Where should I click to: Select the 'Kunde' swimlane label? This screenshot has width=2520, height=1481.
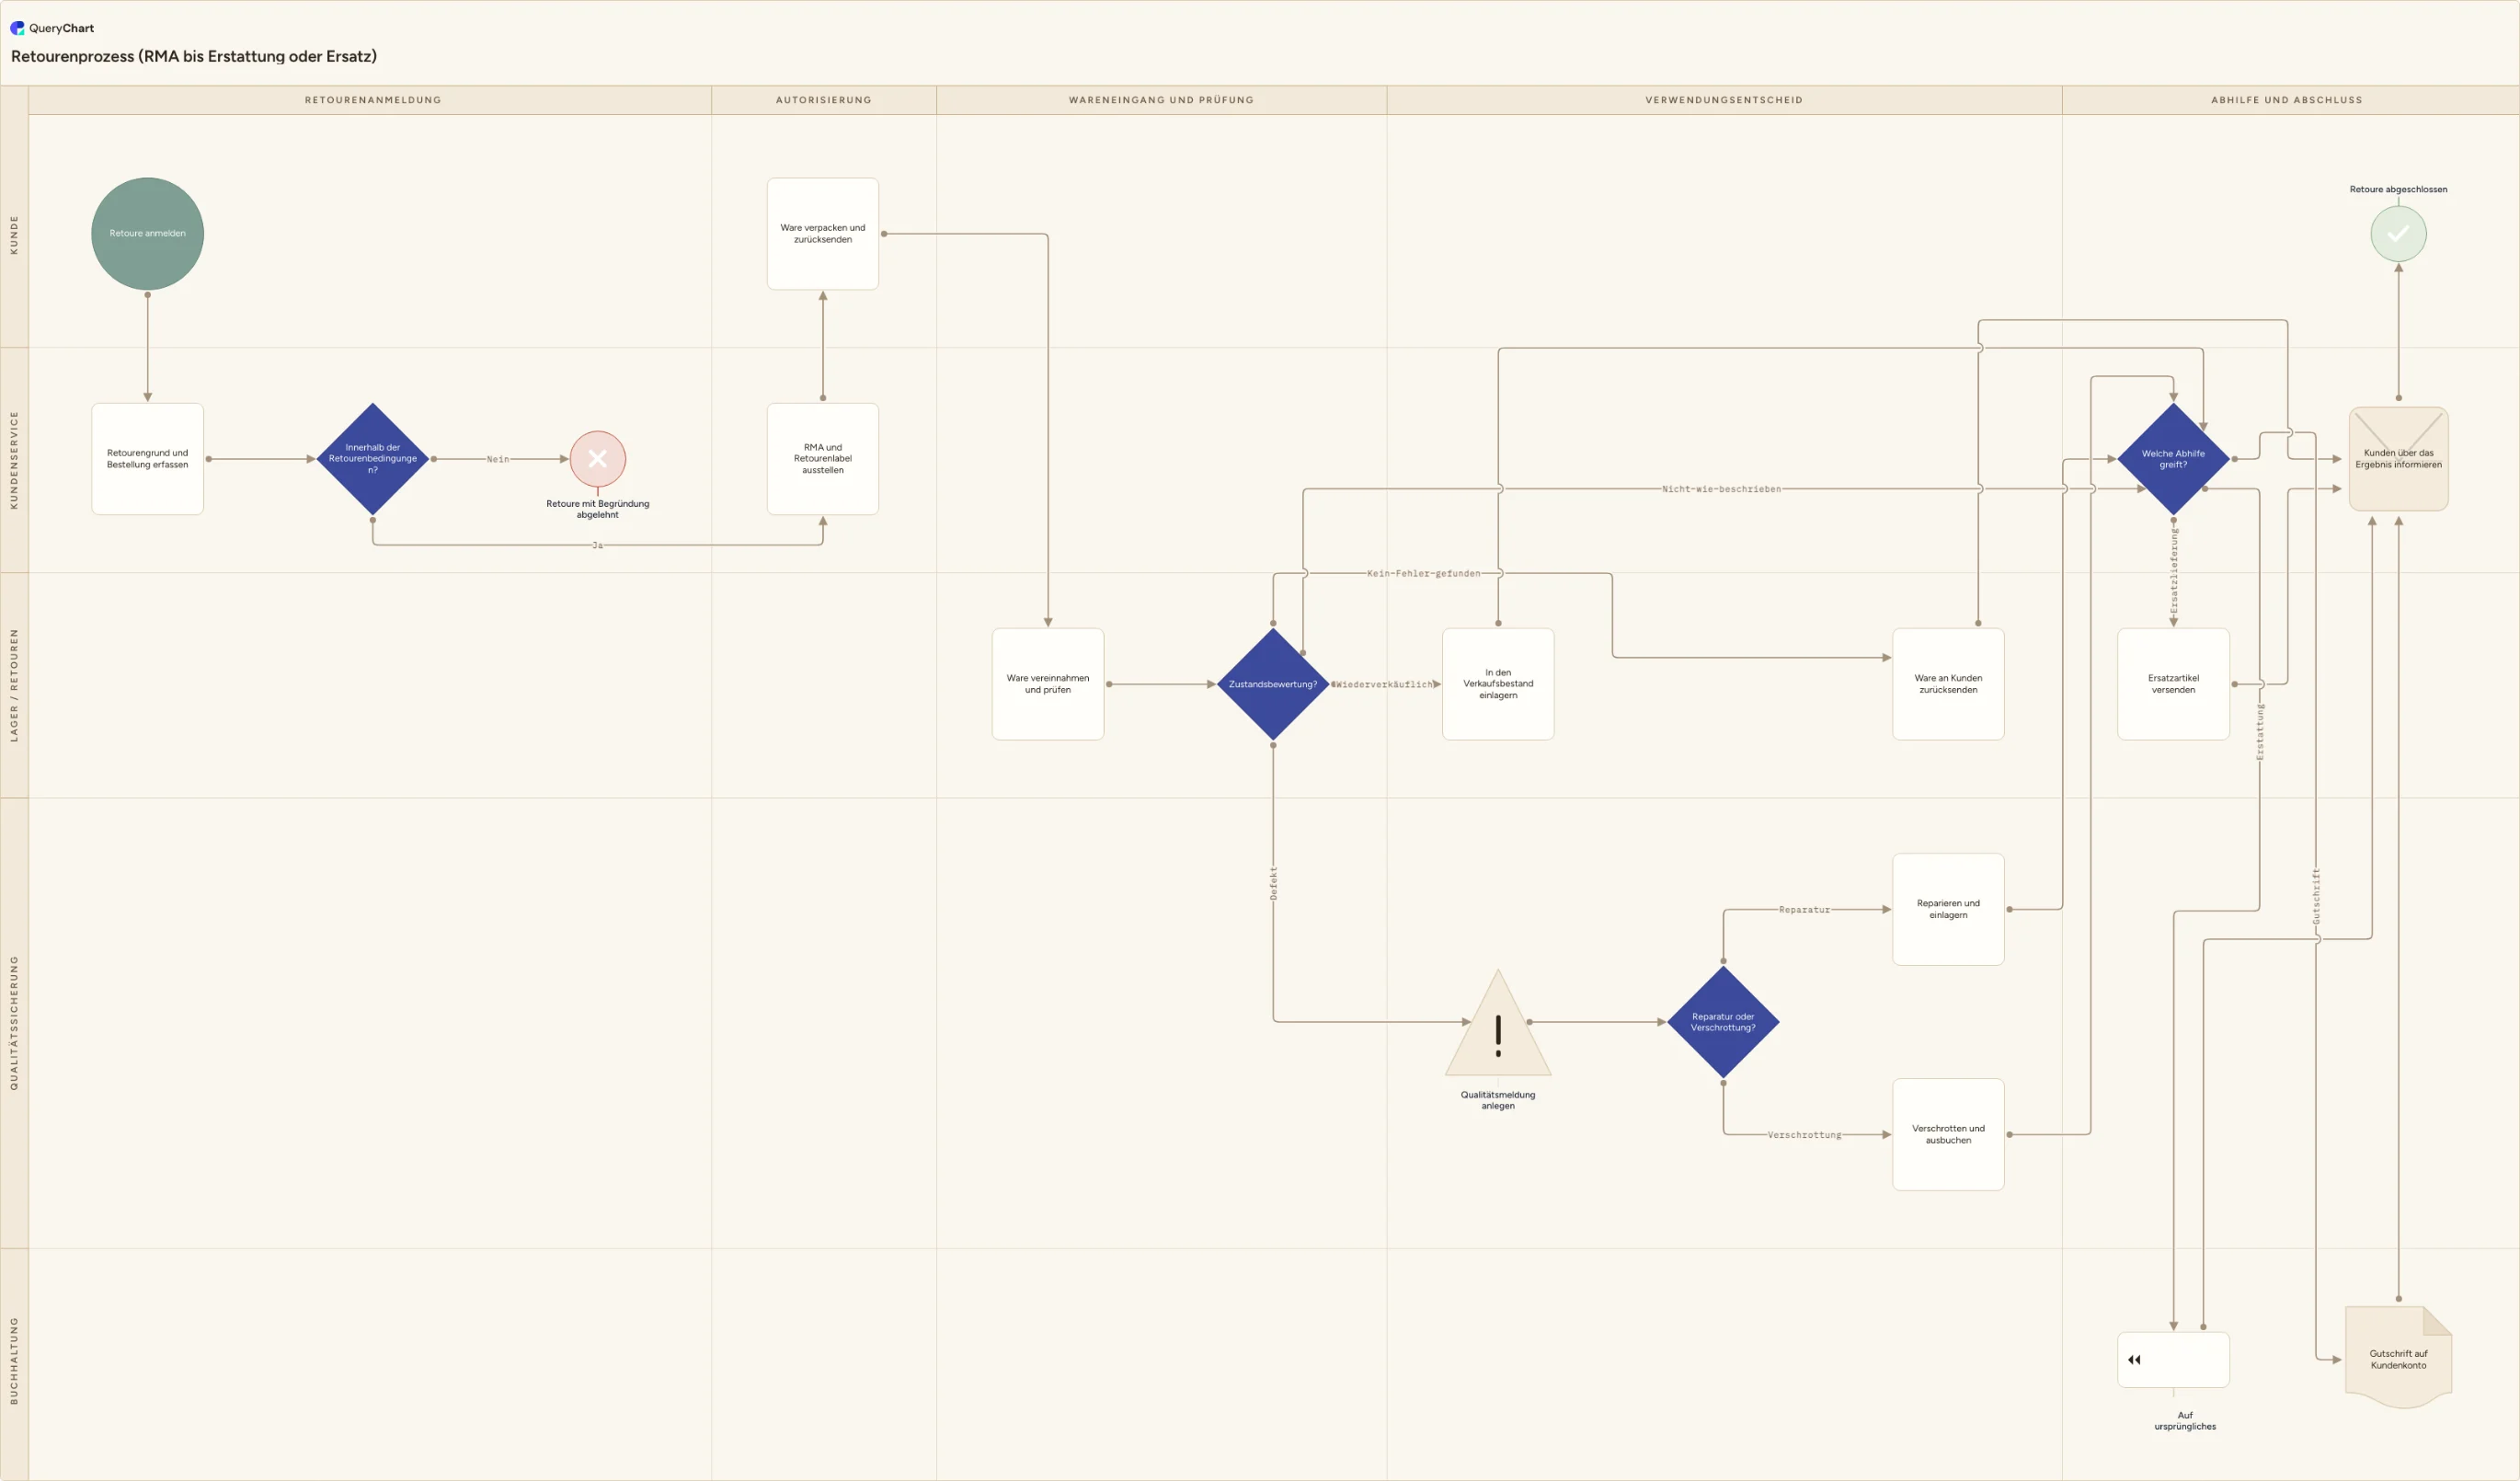[x=14, y=235]
